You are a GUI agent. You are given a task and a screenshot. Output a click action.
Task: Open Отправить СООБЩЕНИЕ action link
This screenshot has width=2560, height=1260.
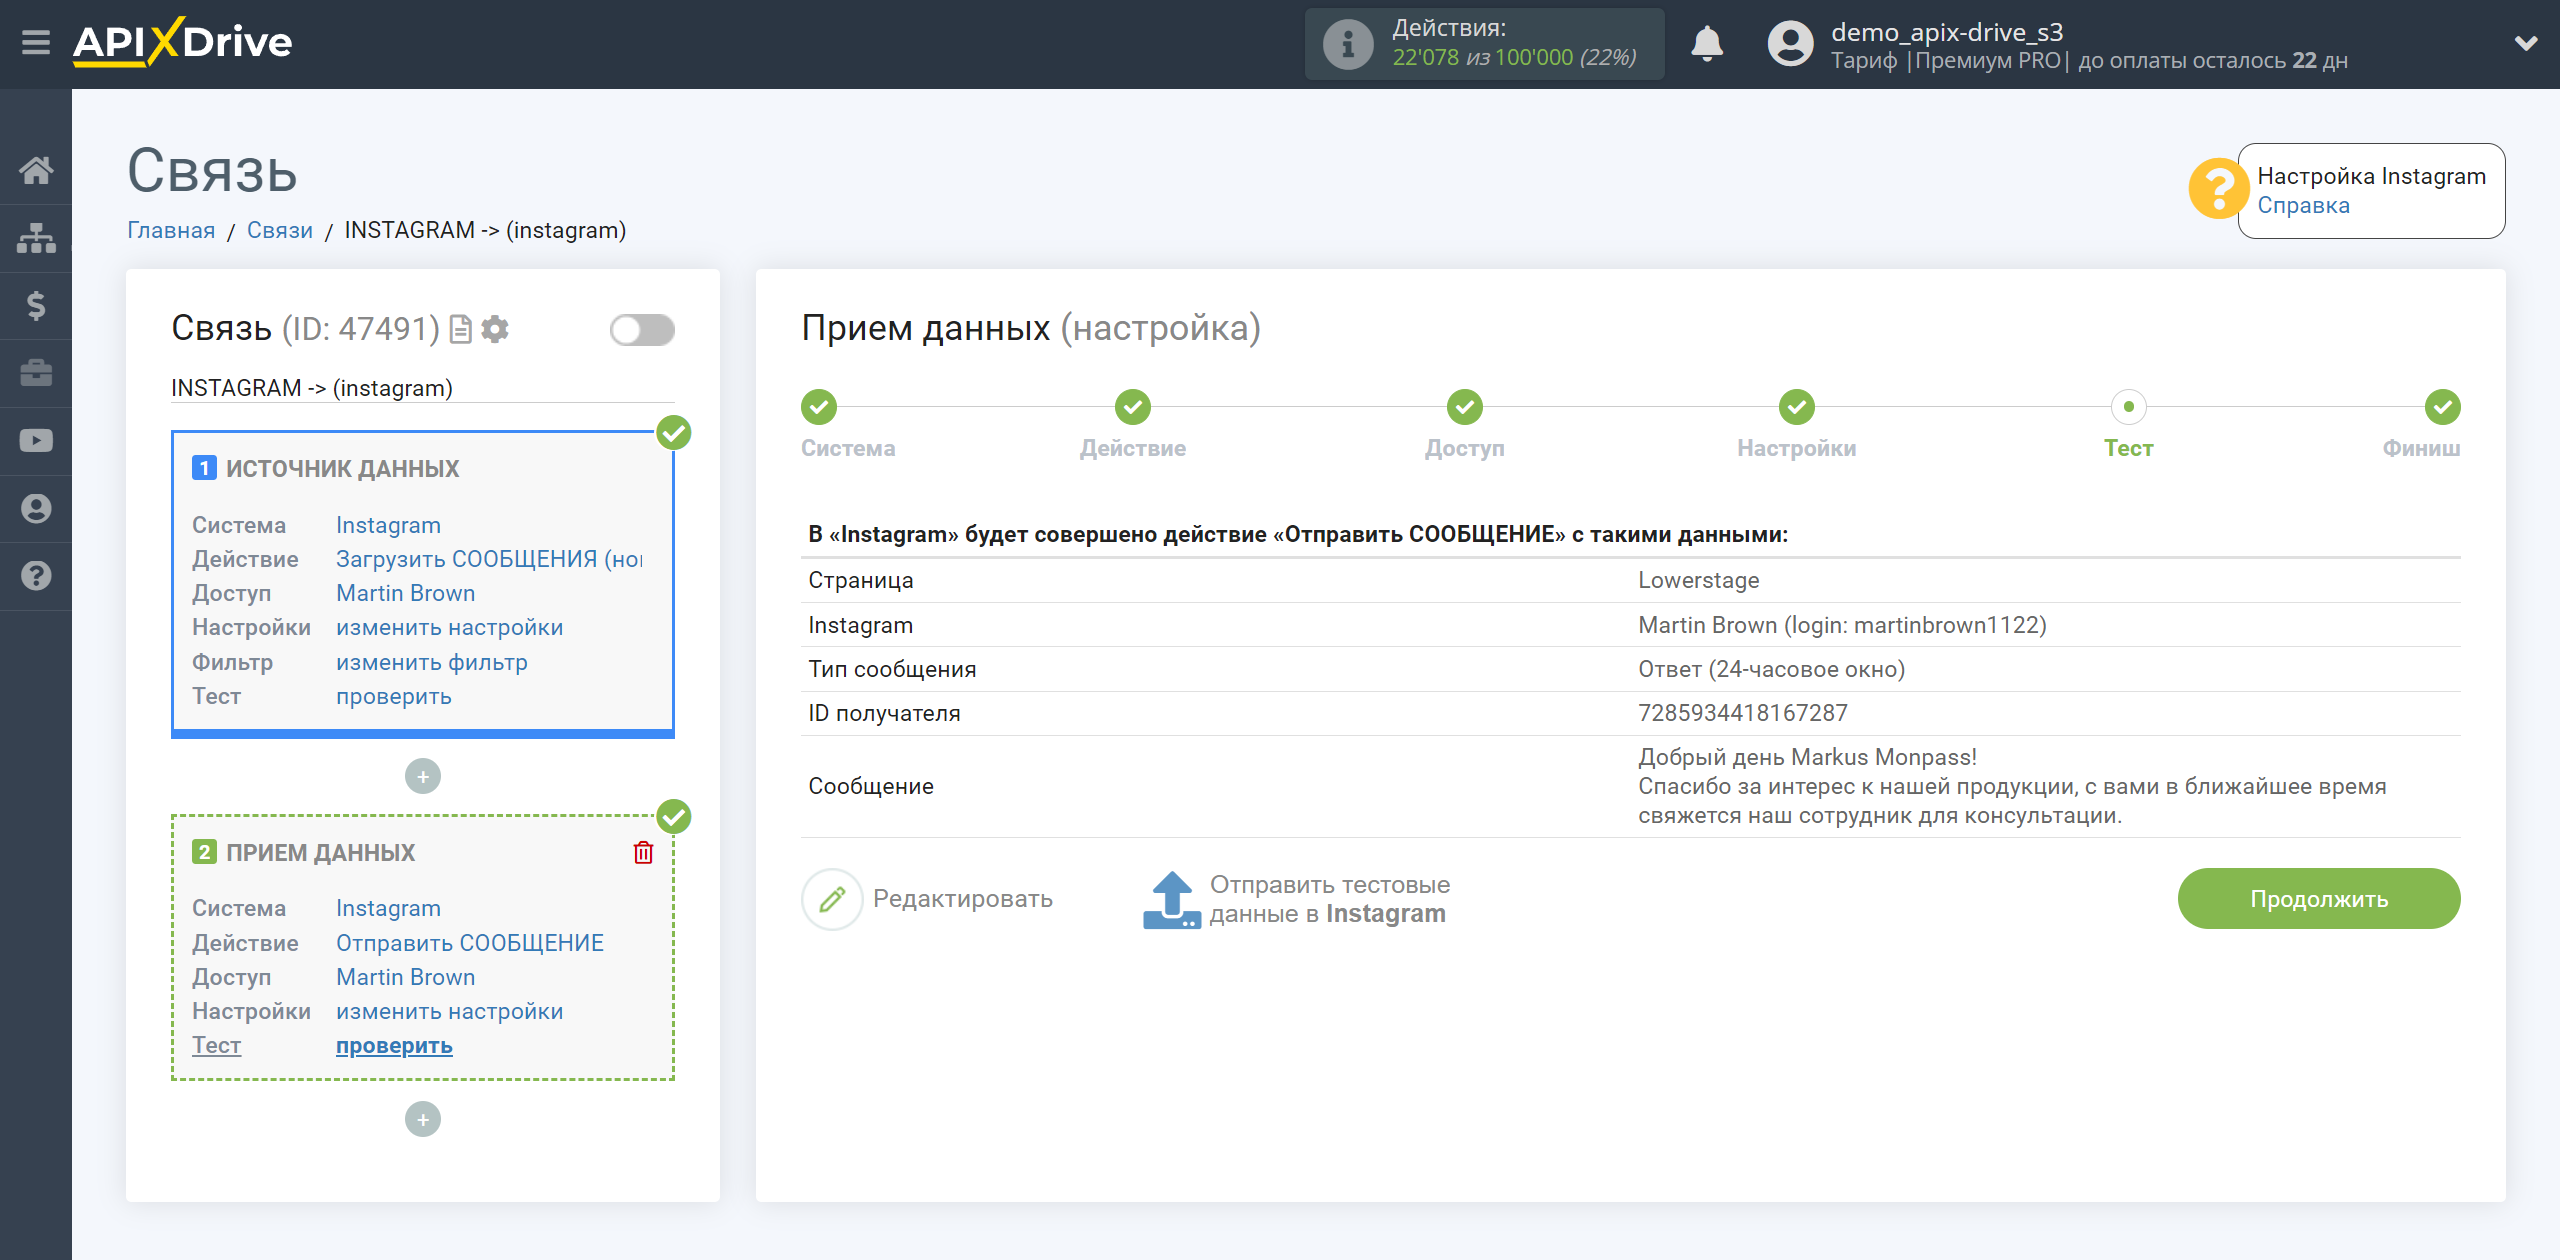pyautogui.click(x=469, y=943)
